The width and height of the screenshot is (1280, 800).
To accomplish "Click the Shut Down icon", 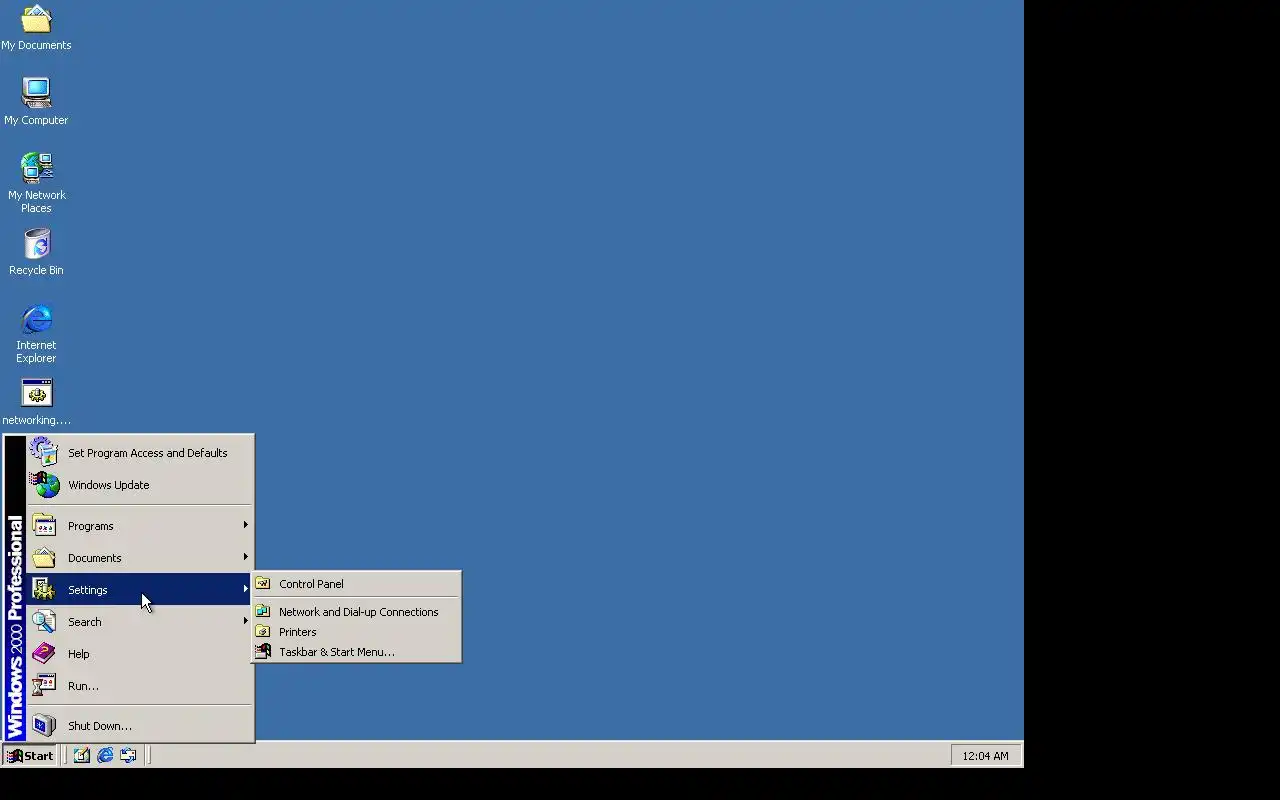I will [x=44, y=725].
